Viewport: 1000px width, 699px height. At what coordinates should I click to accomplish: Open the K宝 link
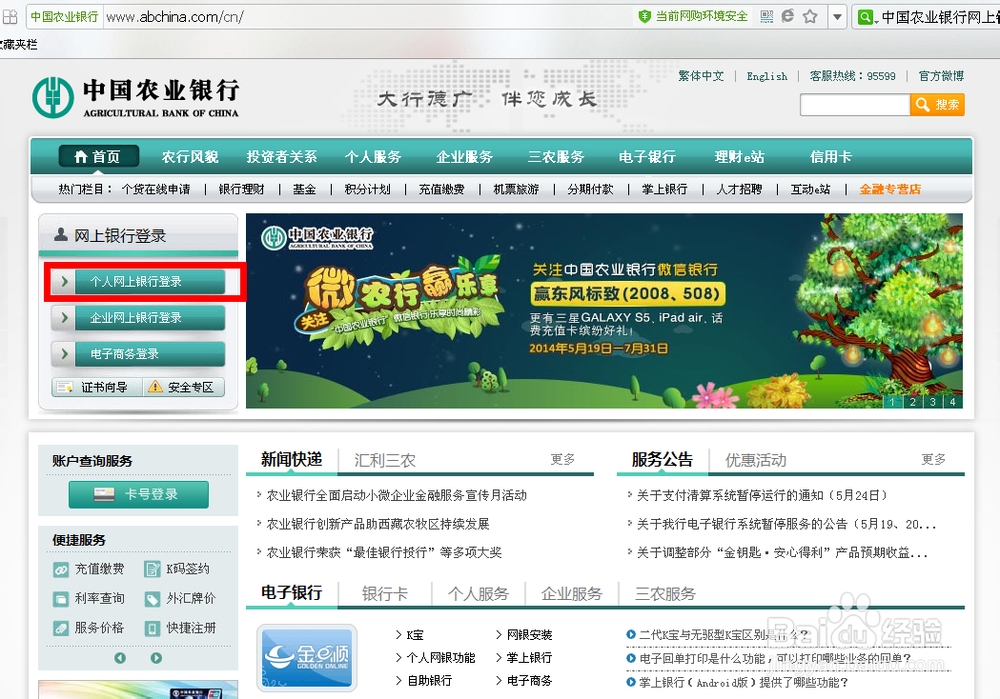(415, 635)
